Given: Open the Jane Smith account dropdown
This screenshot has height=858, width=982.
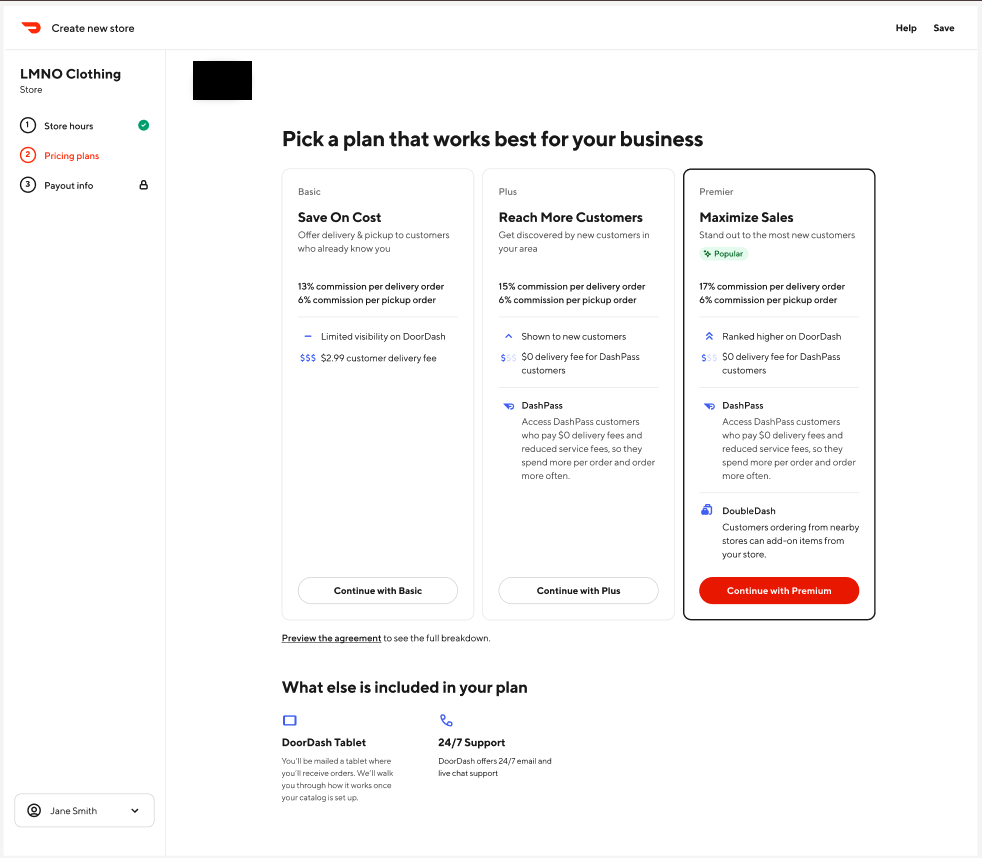Looking at the screenshot, I should tap(84, 811).
